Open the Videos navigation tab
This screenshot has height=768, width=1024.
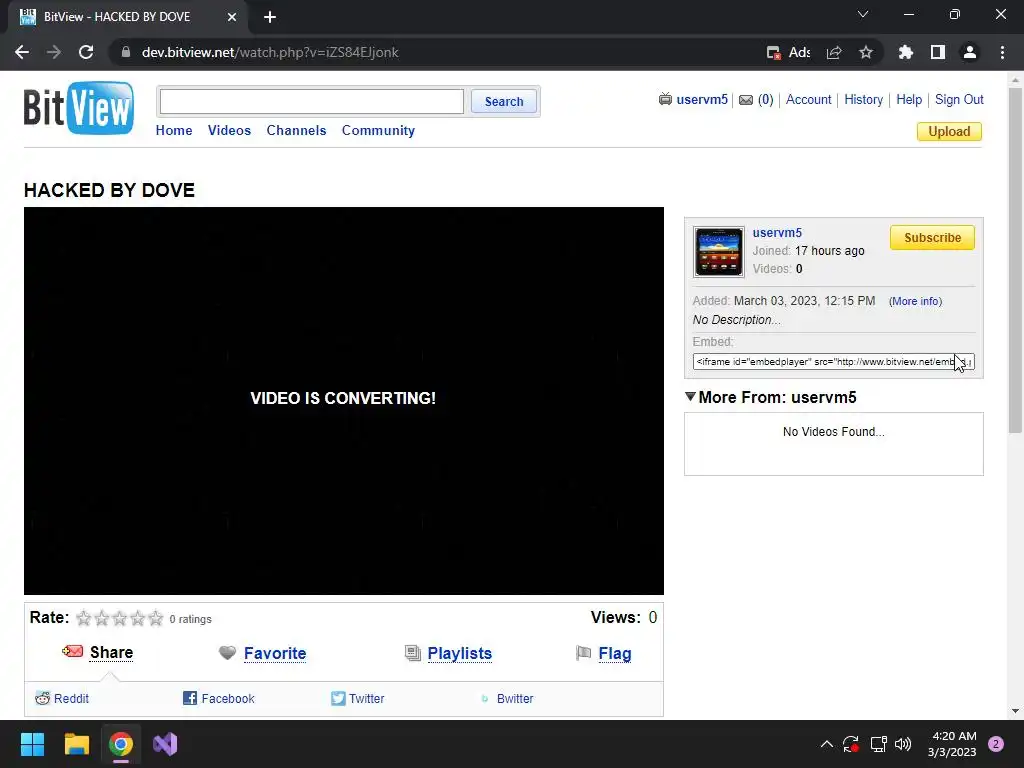pyautogui.click(x=229, y=130)
